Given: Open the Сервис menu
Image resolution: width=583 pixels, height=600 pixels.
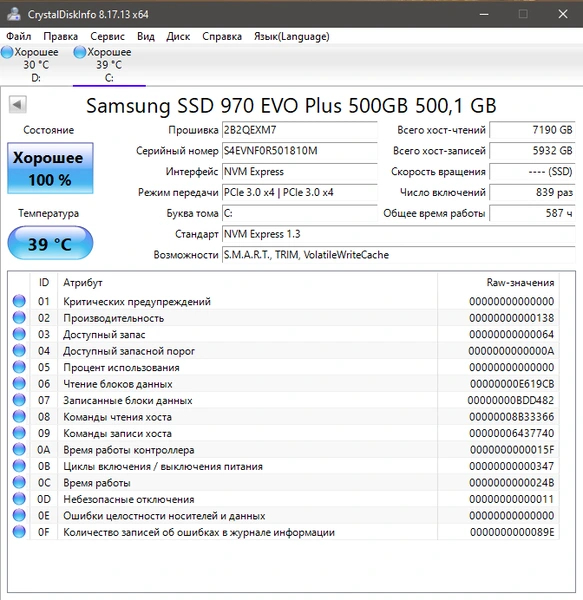Looking at the screenshot, I should point(107,36).
